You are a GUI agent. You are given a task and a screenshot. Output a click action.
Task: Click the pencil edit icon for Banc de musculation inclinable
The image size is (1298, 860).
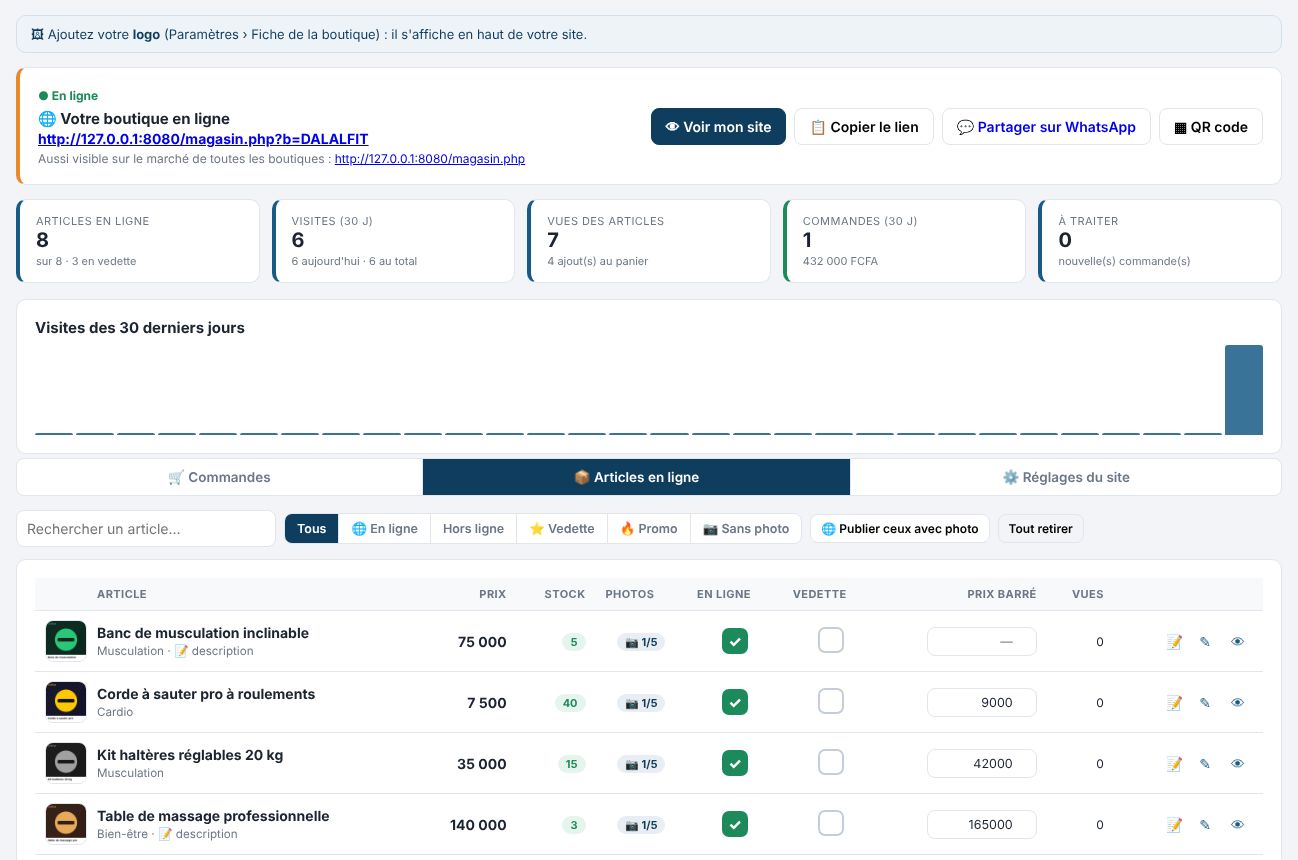(x=1205, y=642)
